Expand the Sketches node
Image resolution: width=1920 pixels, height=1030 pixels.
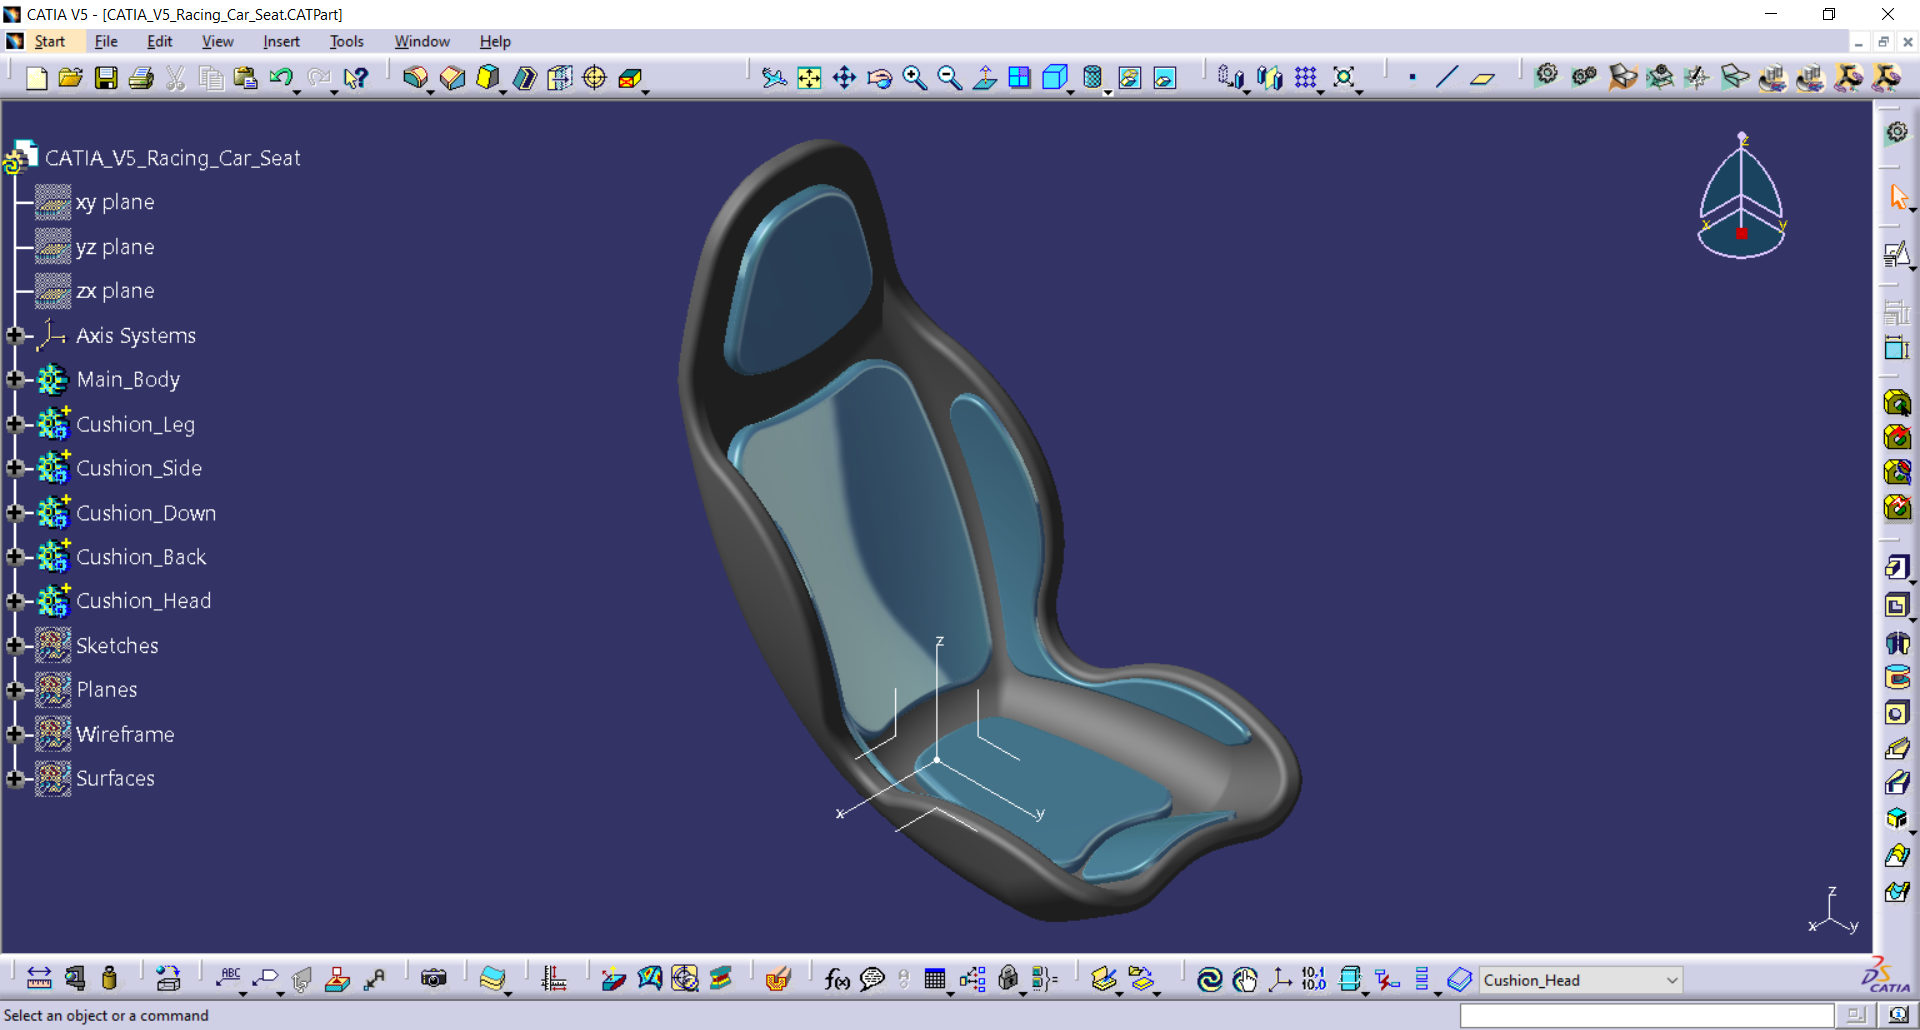pos(15,646)
